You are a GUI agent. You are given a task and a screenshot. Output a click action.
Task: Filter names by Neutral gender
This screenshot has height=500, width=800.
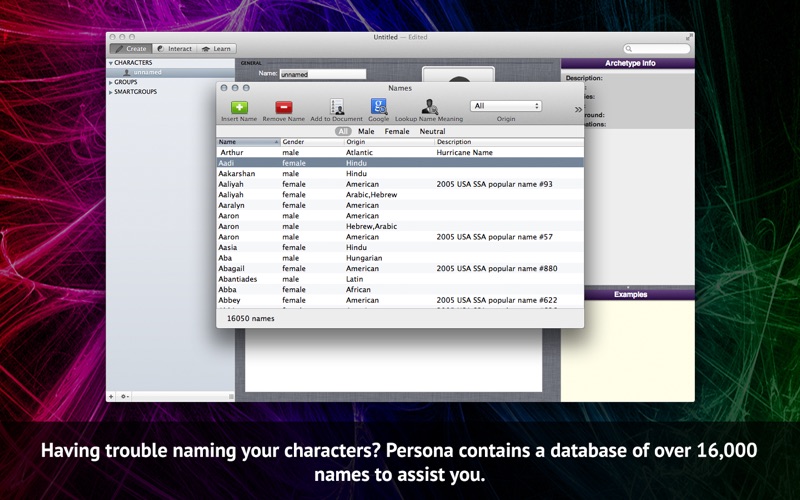click(432, 131)
